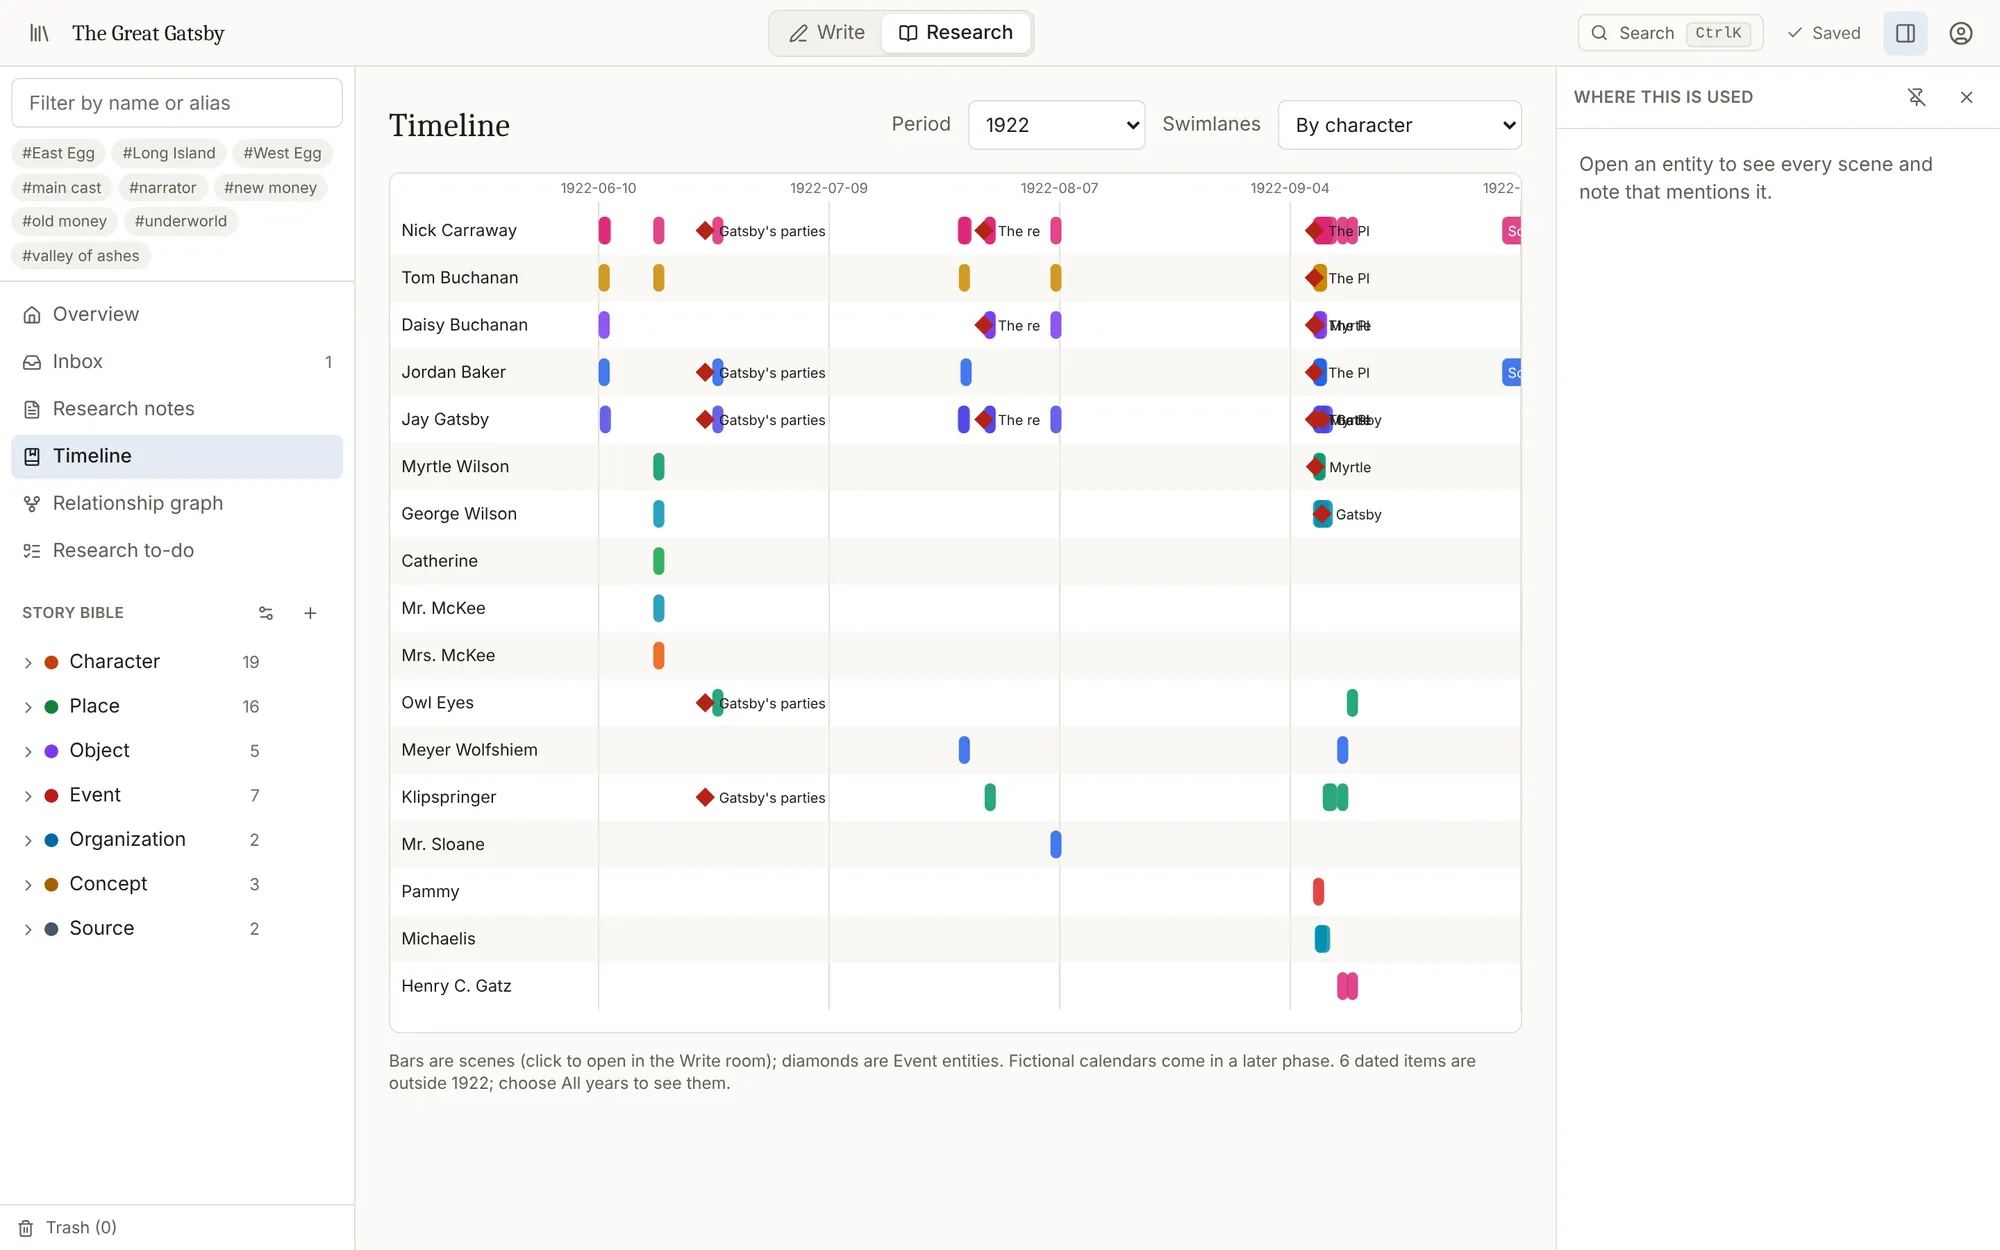This screenshot has height=1250, width=2000.
Task: Open Mr. Sloane's blue scene bar
Action: [1055, 844]
